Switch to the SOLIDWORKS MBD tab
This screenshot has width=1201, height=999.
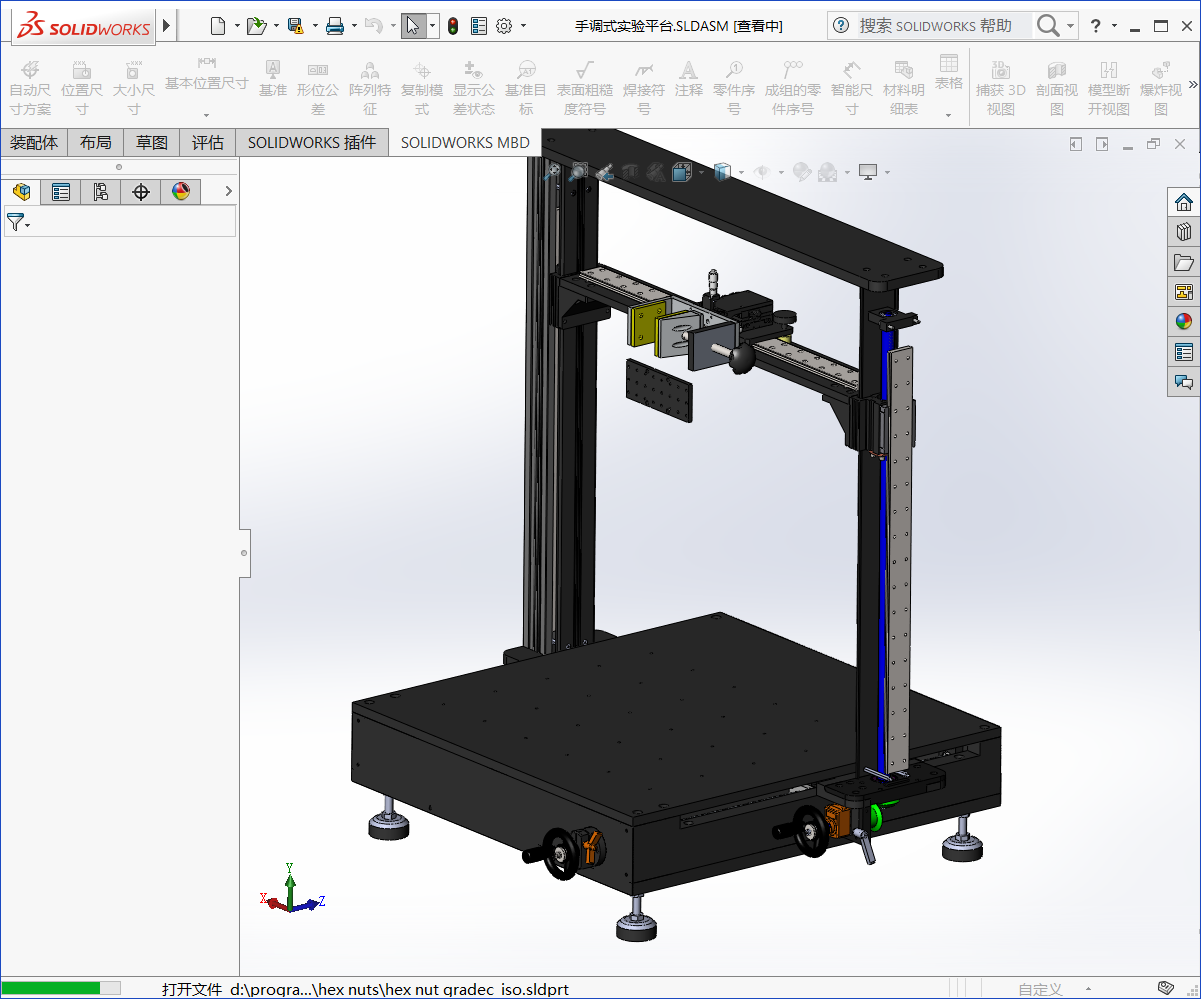465,143
